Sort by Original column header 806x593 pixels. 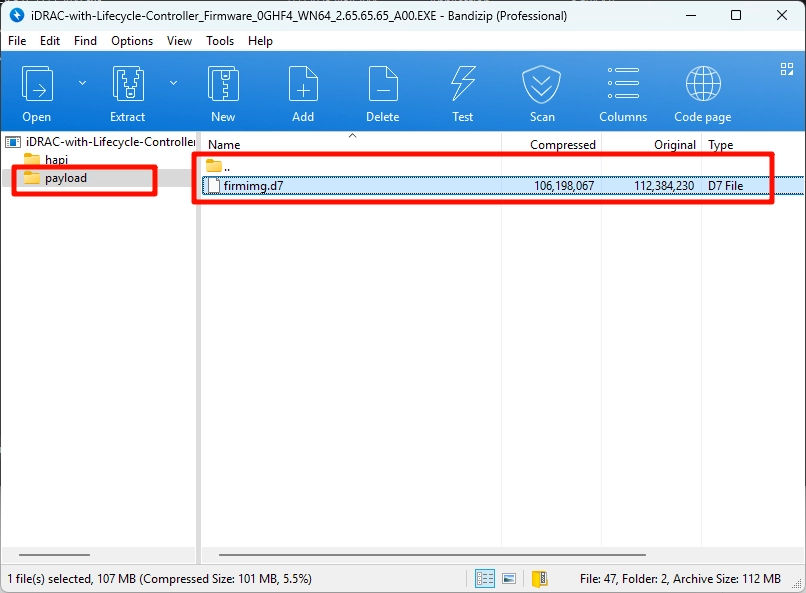pyautogui.click(x=674, y=145)
